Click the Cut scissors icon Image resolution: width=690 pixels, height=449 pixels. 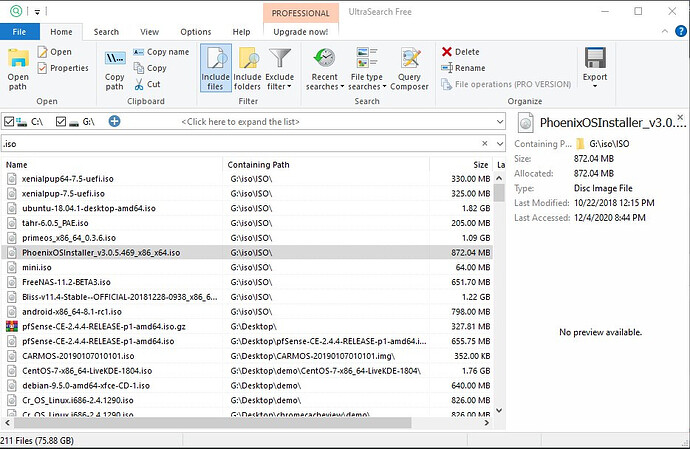point(139,84)
